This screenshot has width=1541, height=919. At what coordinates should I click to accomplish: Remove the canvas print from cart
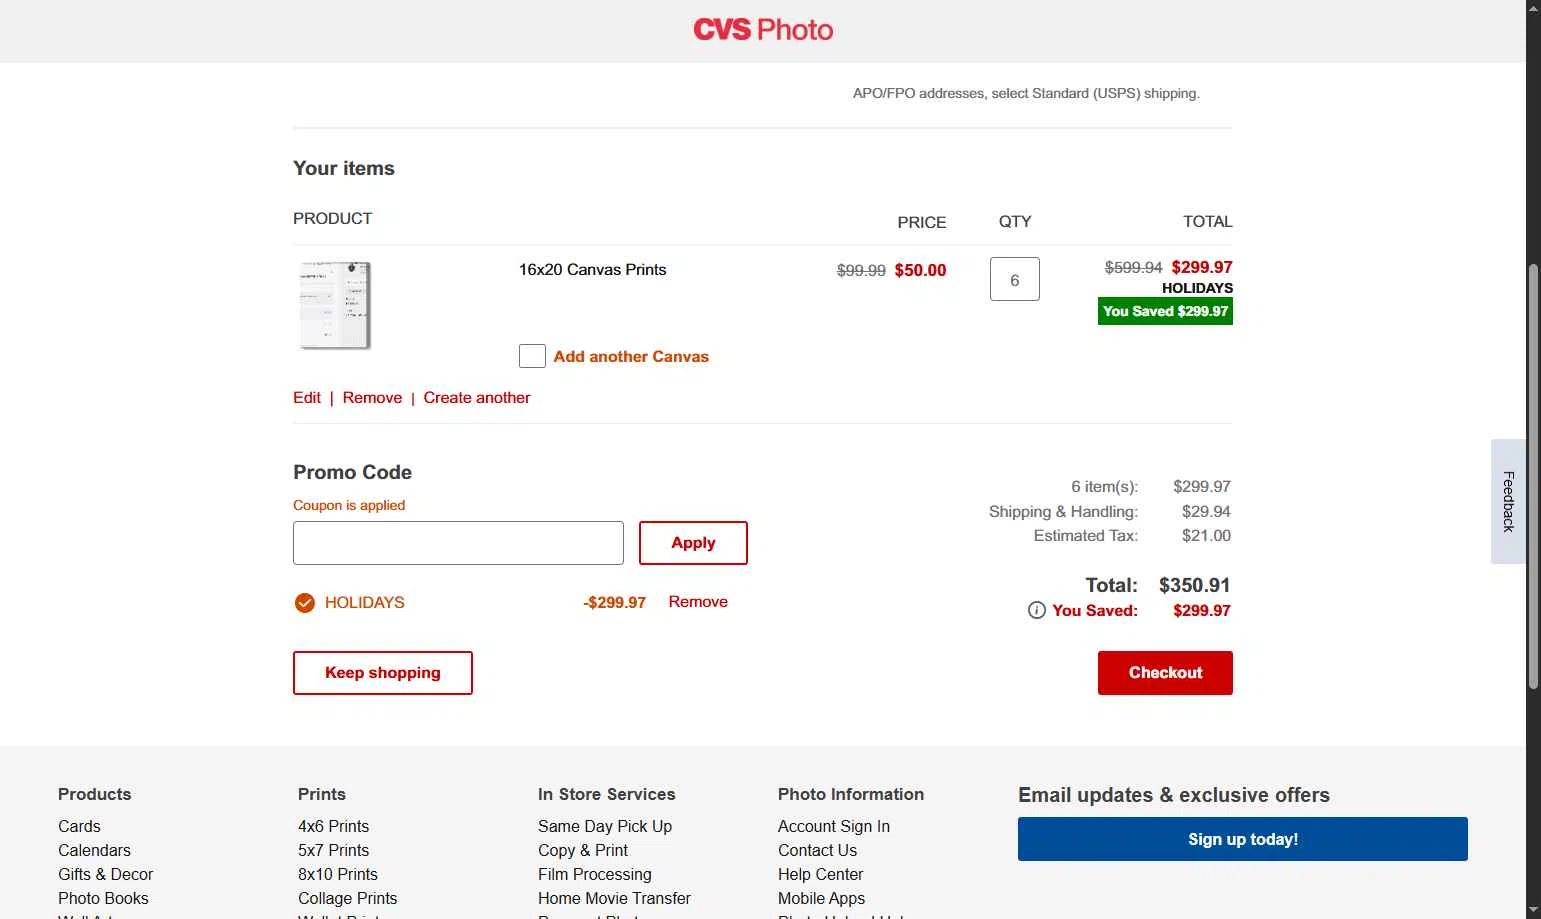(x=372, y=398)
